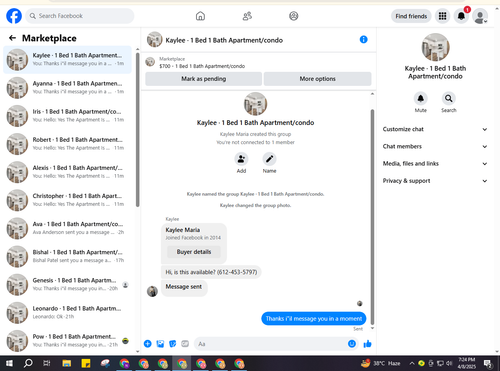Open Christopher conversation in chat list

pyautogui.click(x=67, y=200)
